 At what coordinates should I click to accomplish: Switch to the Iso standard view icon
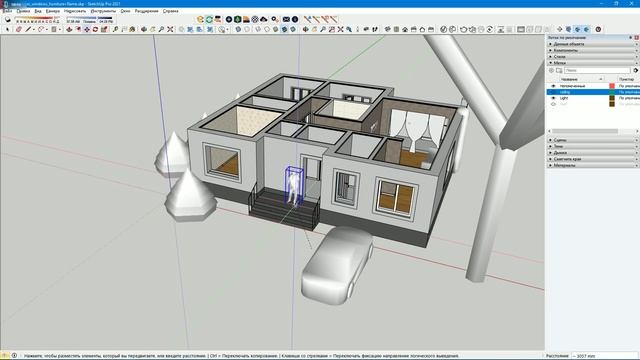[387, 29]
